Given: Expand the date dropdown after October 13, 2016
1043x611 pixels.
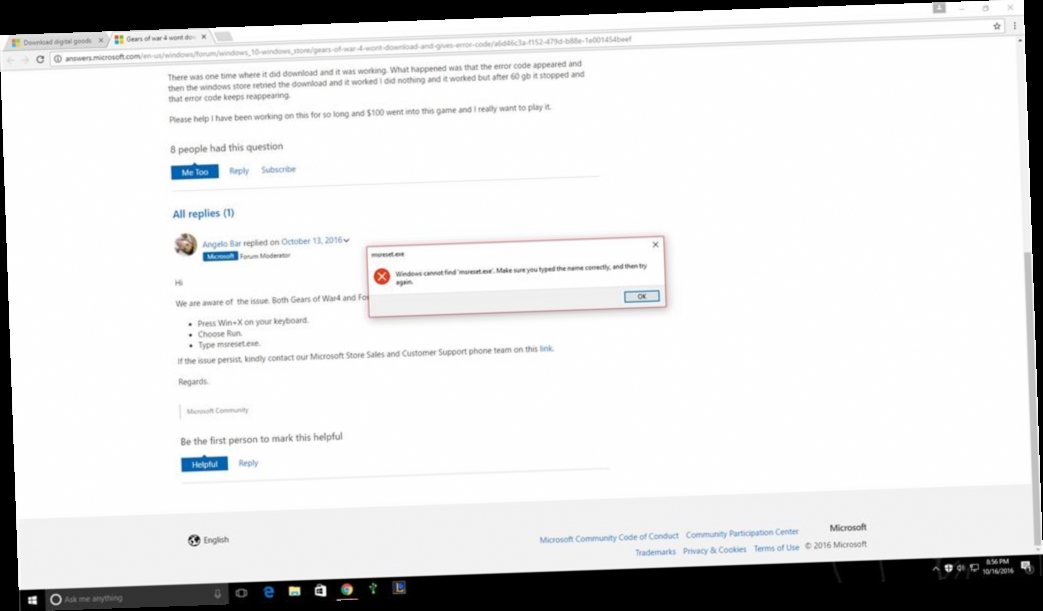Looking at the screenshot, I should click(x=346, y=239).
